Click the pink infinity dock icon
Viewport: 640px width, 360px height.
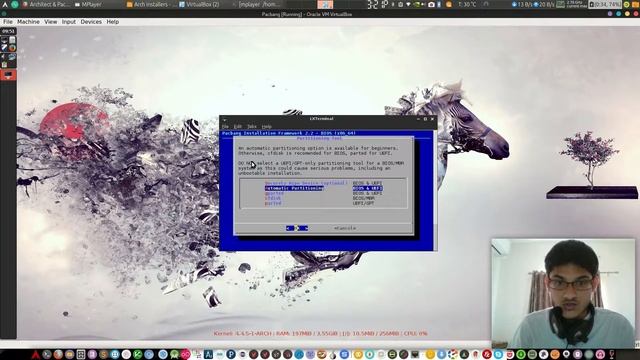tap(185, 354)
